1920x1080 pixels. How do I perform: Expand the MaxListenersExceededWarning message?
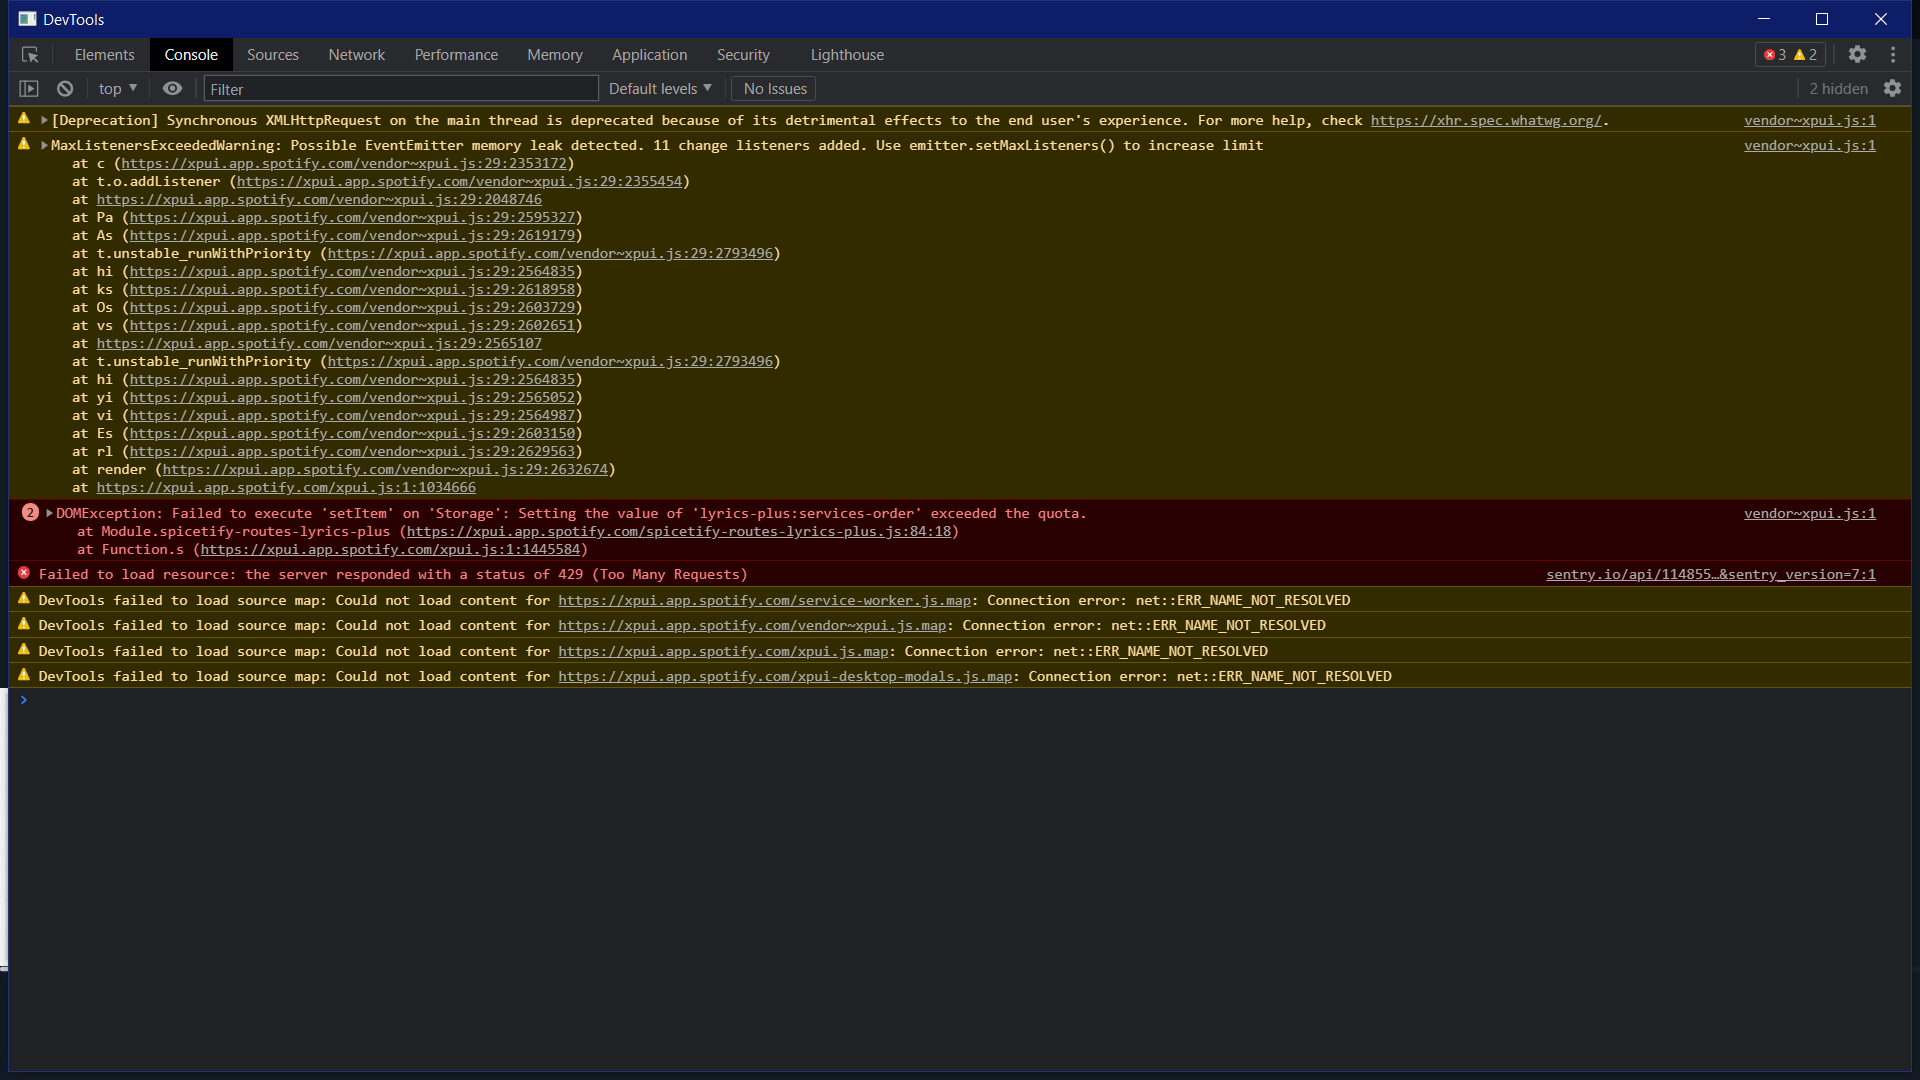tap(44, 144)
